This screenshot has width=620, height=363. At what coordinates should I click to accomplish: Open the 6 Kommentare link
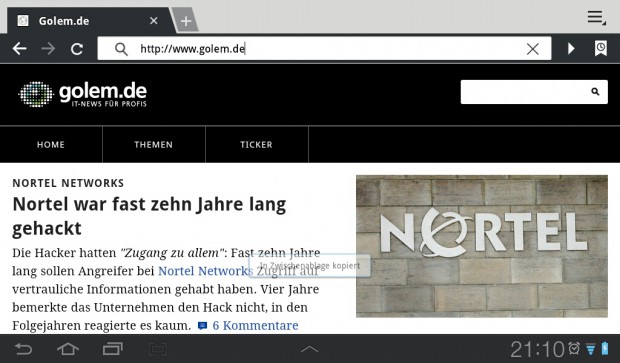coord(255,325)
